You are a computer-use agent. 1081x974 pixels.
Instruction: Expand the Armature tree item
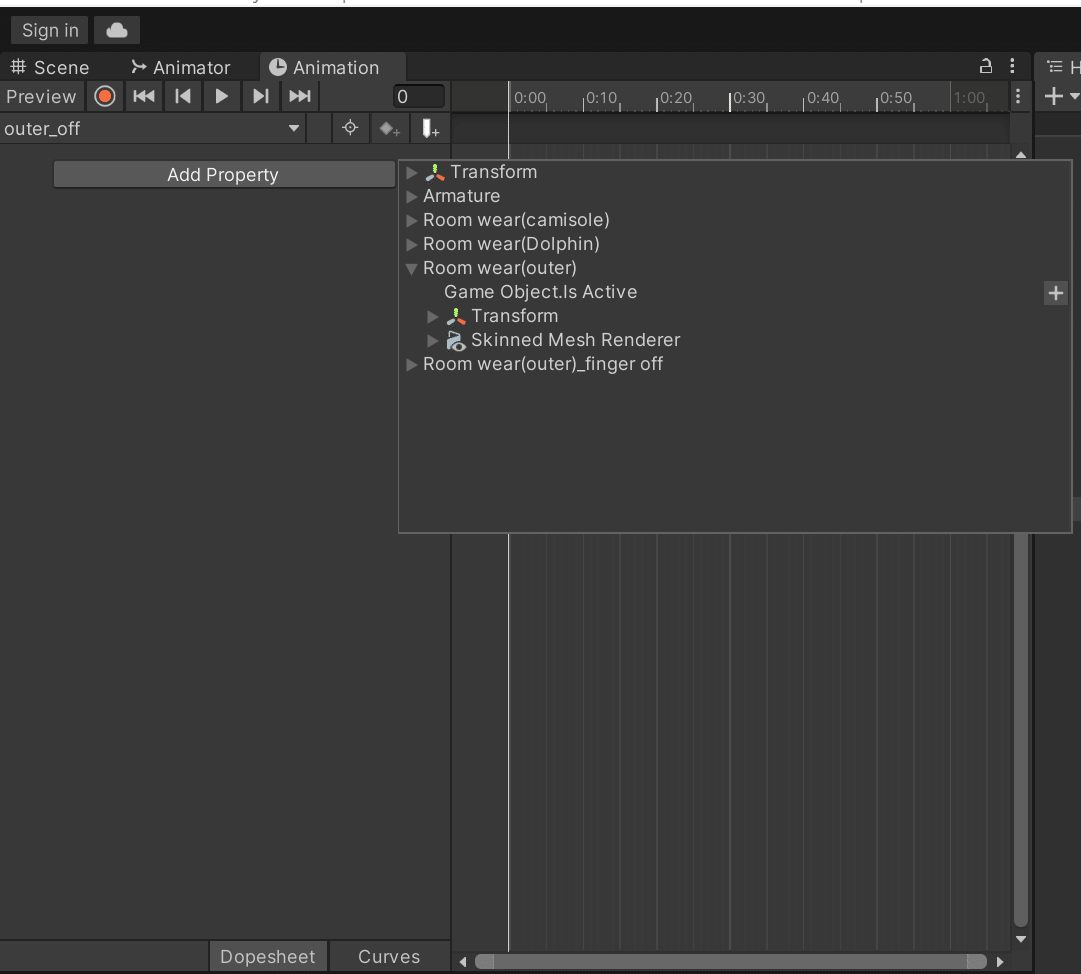click(412, 196)
